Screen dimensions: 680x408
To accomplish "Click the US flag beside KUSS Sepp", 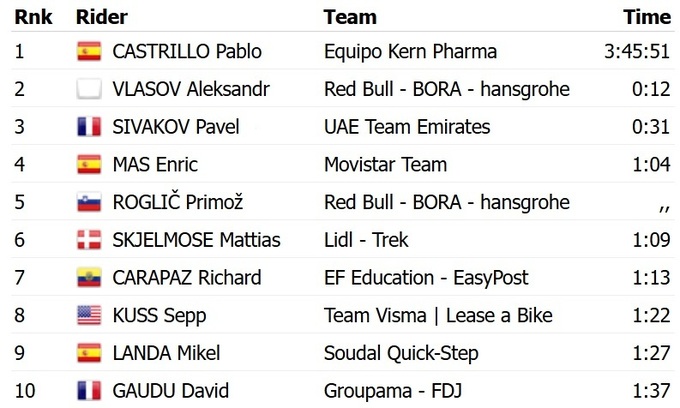I will click(89, 316).
